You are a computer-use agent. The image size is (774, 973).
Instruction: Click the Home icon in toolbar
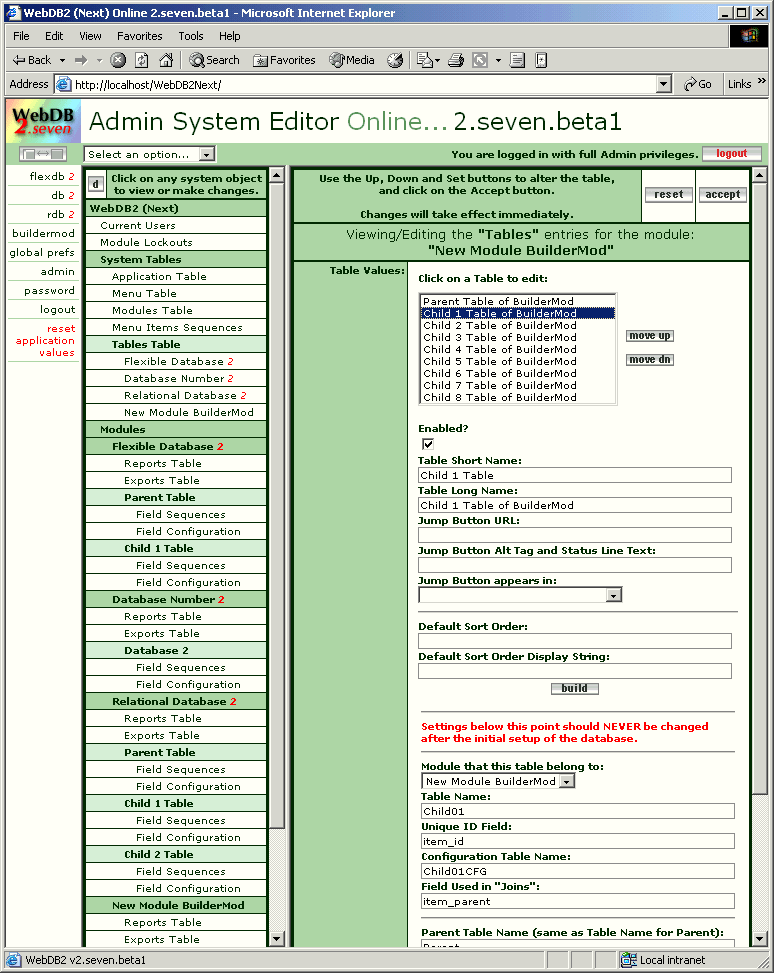pyautogui.click(x=166, y=60)
